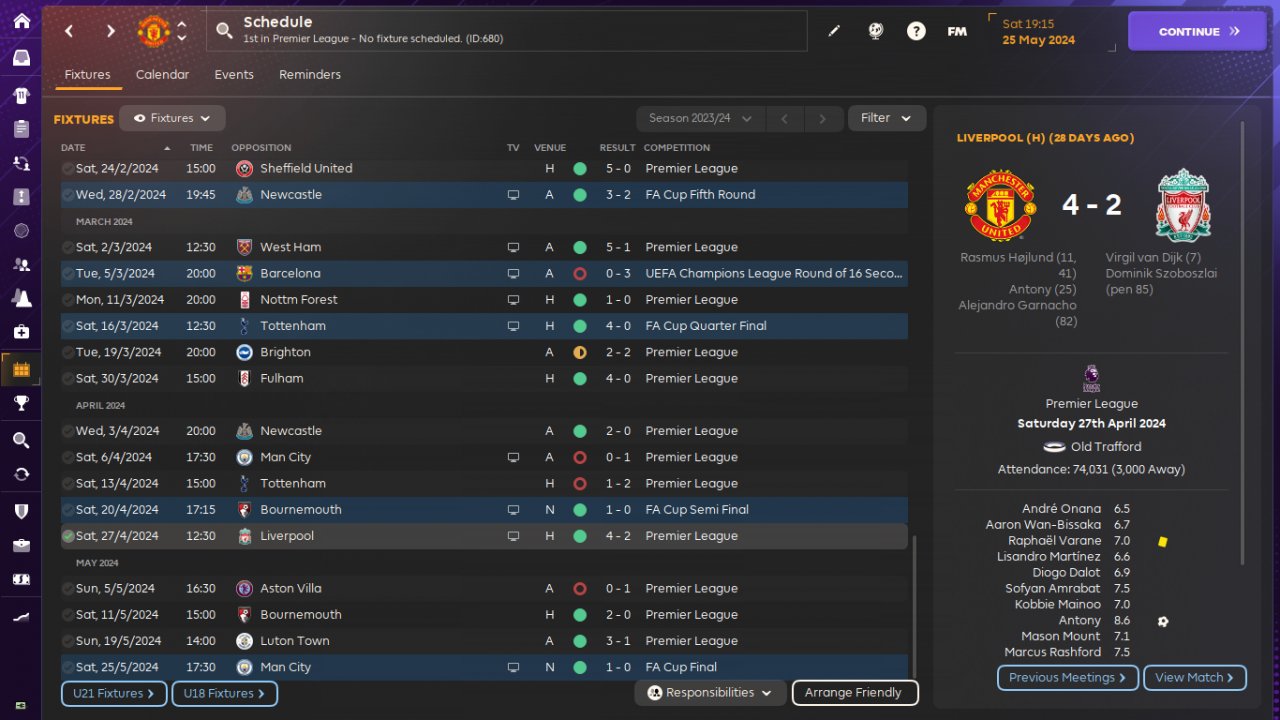1280x720 pixels.
Task: Open the Scouting magnifier icon in sidebar
Action: click(21, 440)
